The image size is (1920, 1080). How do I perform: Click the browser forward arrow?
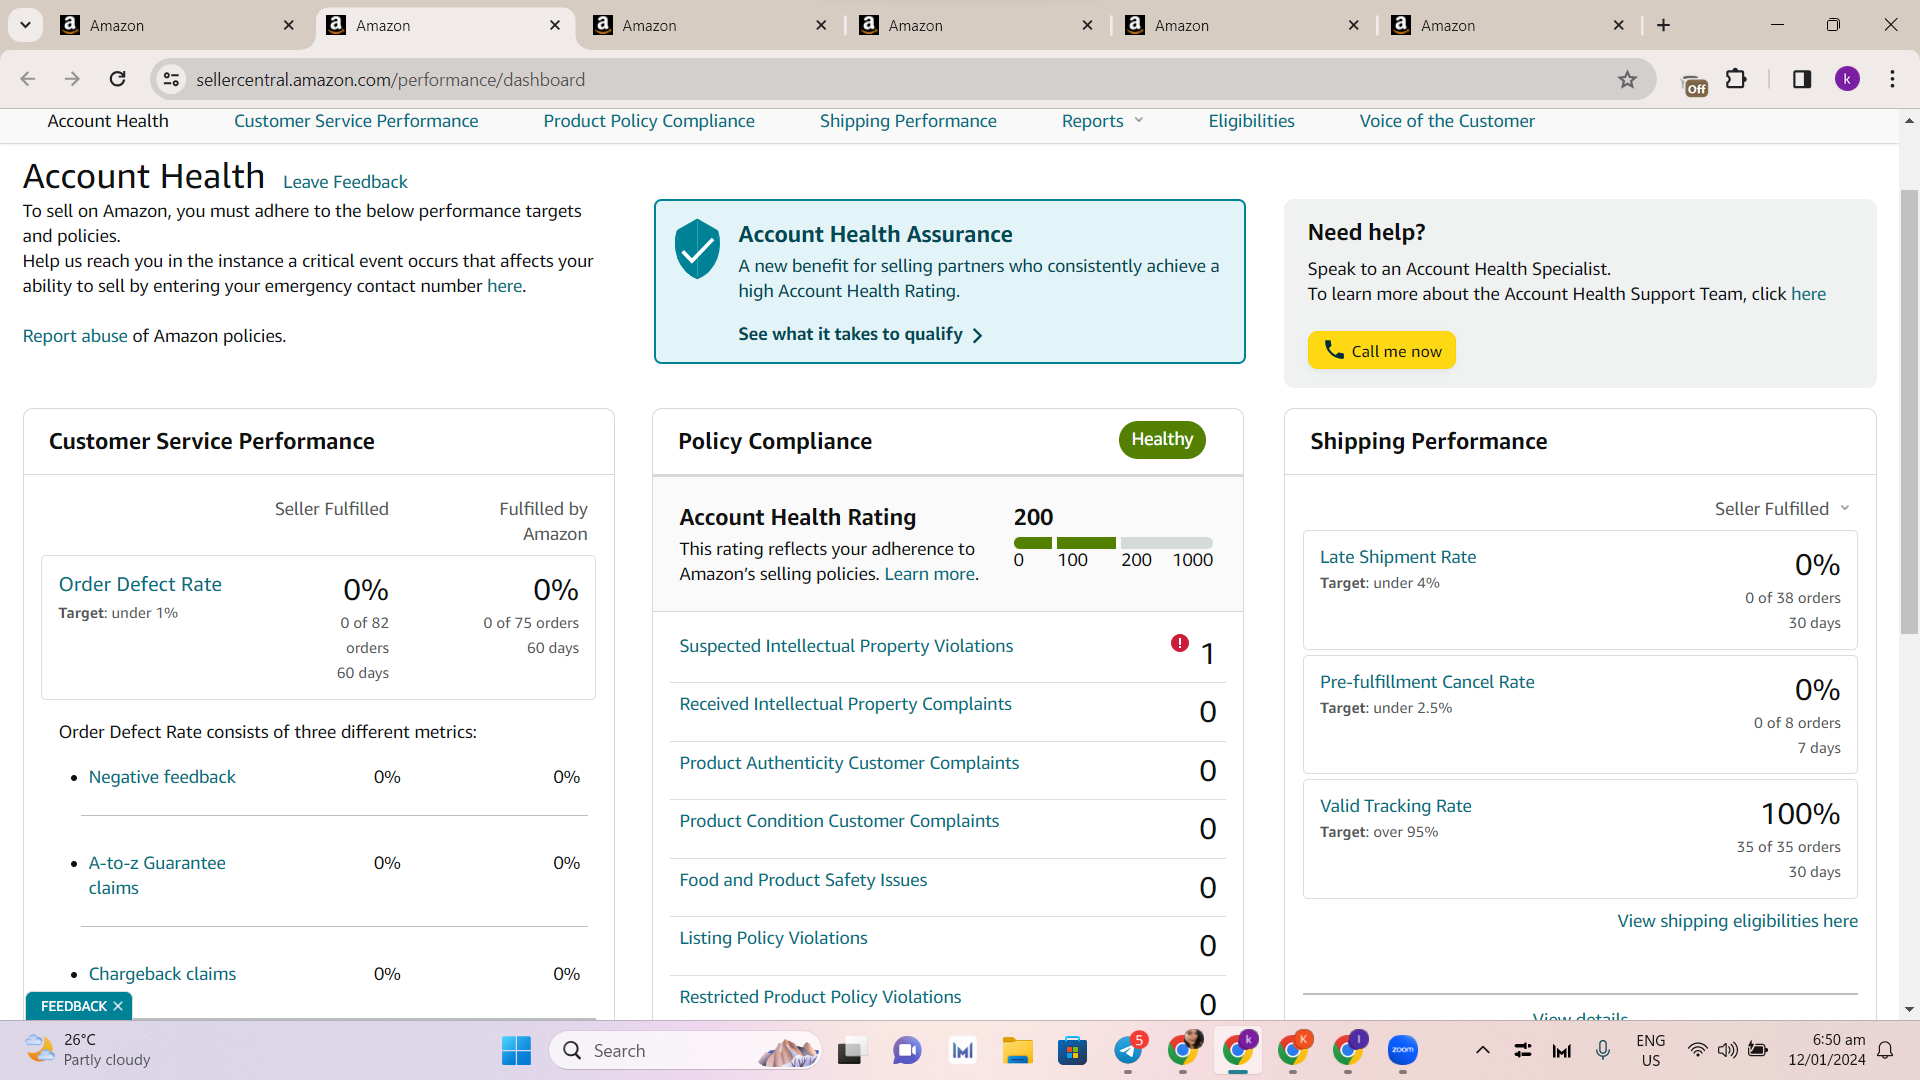pos(72,79)
